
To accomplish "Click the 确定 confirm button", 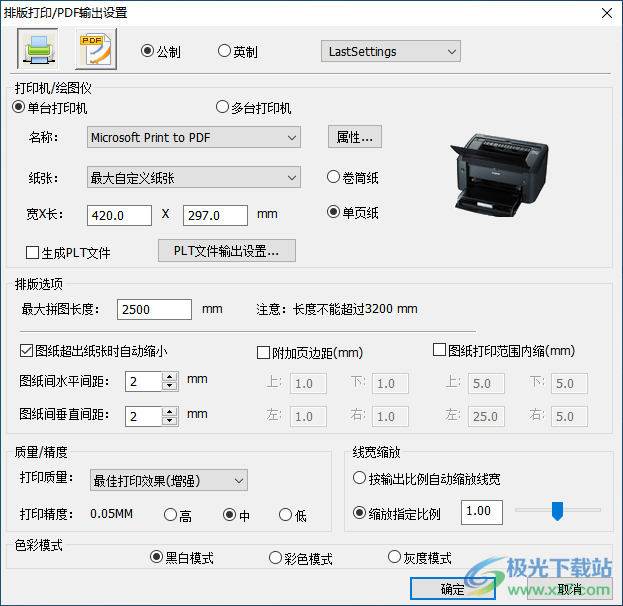I will (x=452, y=590).
